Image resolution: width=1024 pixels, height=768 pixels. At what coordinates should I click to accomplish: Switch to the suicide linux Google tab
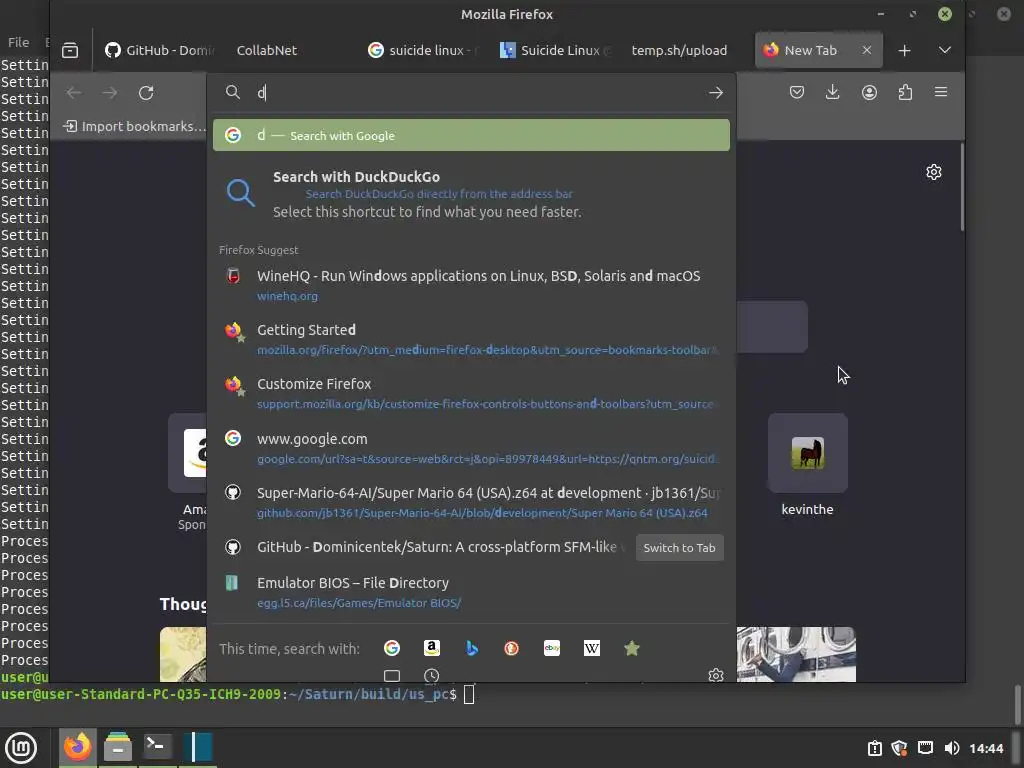pyautogui.click(x=424, y=50)
